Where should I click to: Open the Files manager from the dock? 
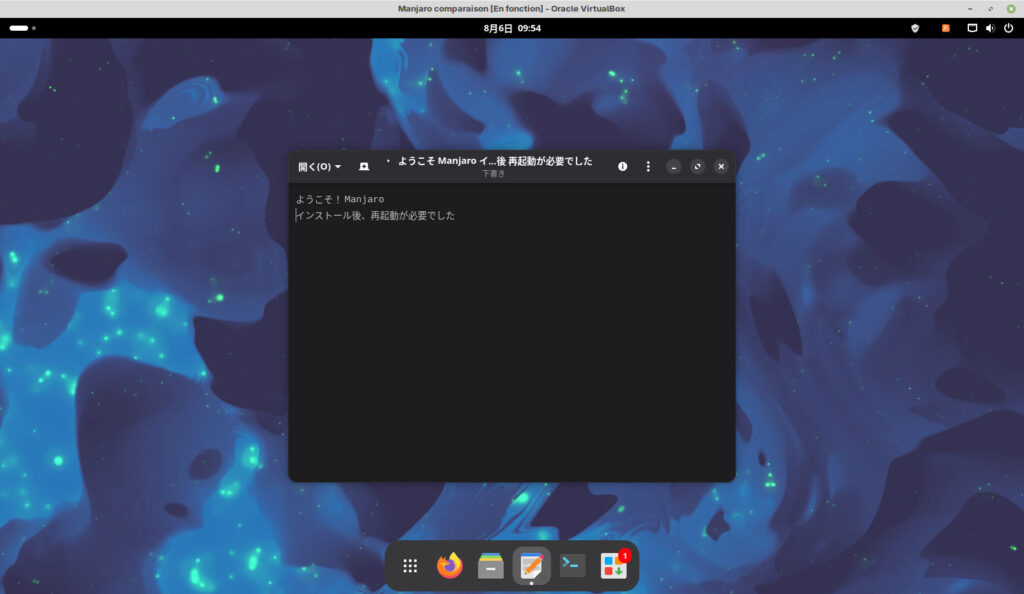click(490, 566)
